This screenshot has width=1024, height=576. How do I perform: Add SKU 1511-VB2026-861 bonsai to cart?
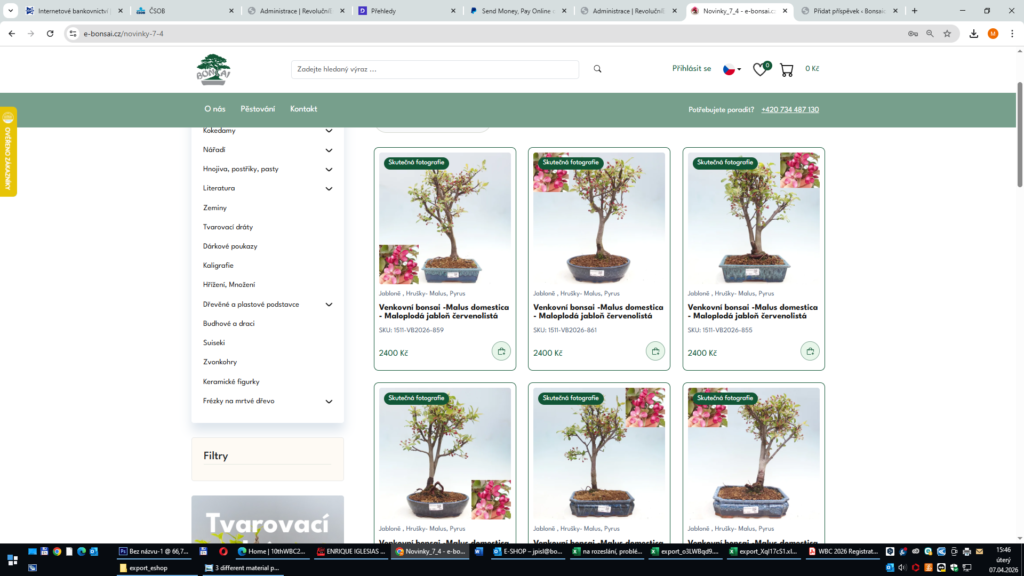[x=655, y=351]
